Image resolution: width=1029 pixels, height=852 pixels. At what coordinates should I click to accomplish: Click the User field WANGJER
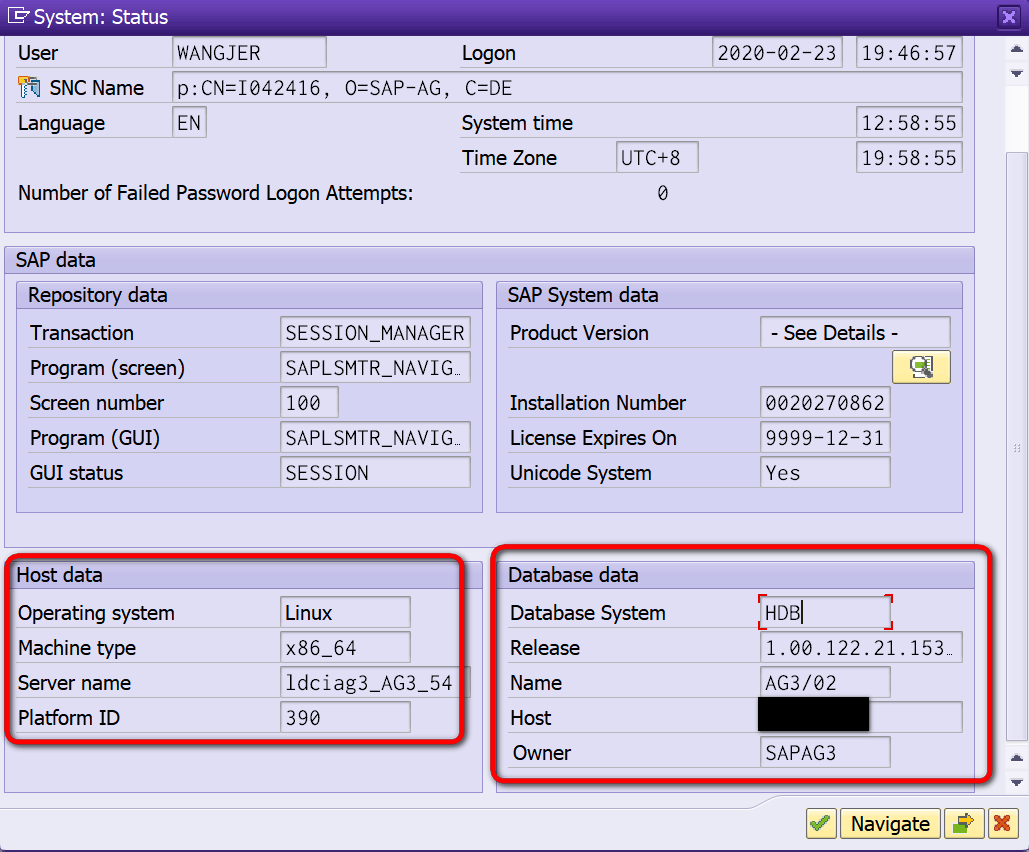pyautogui.click(x=249, y=53)
